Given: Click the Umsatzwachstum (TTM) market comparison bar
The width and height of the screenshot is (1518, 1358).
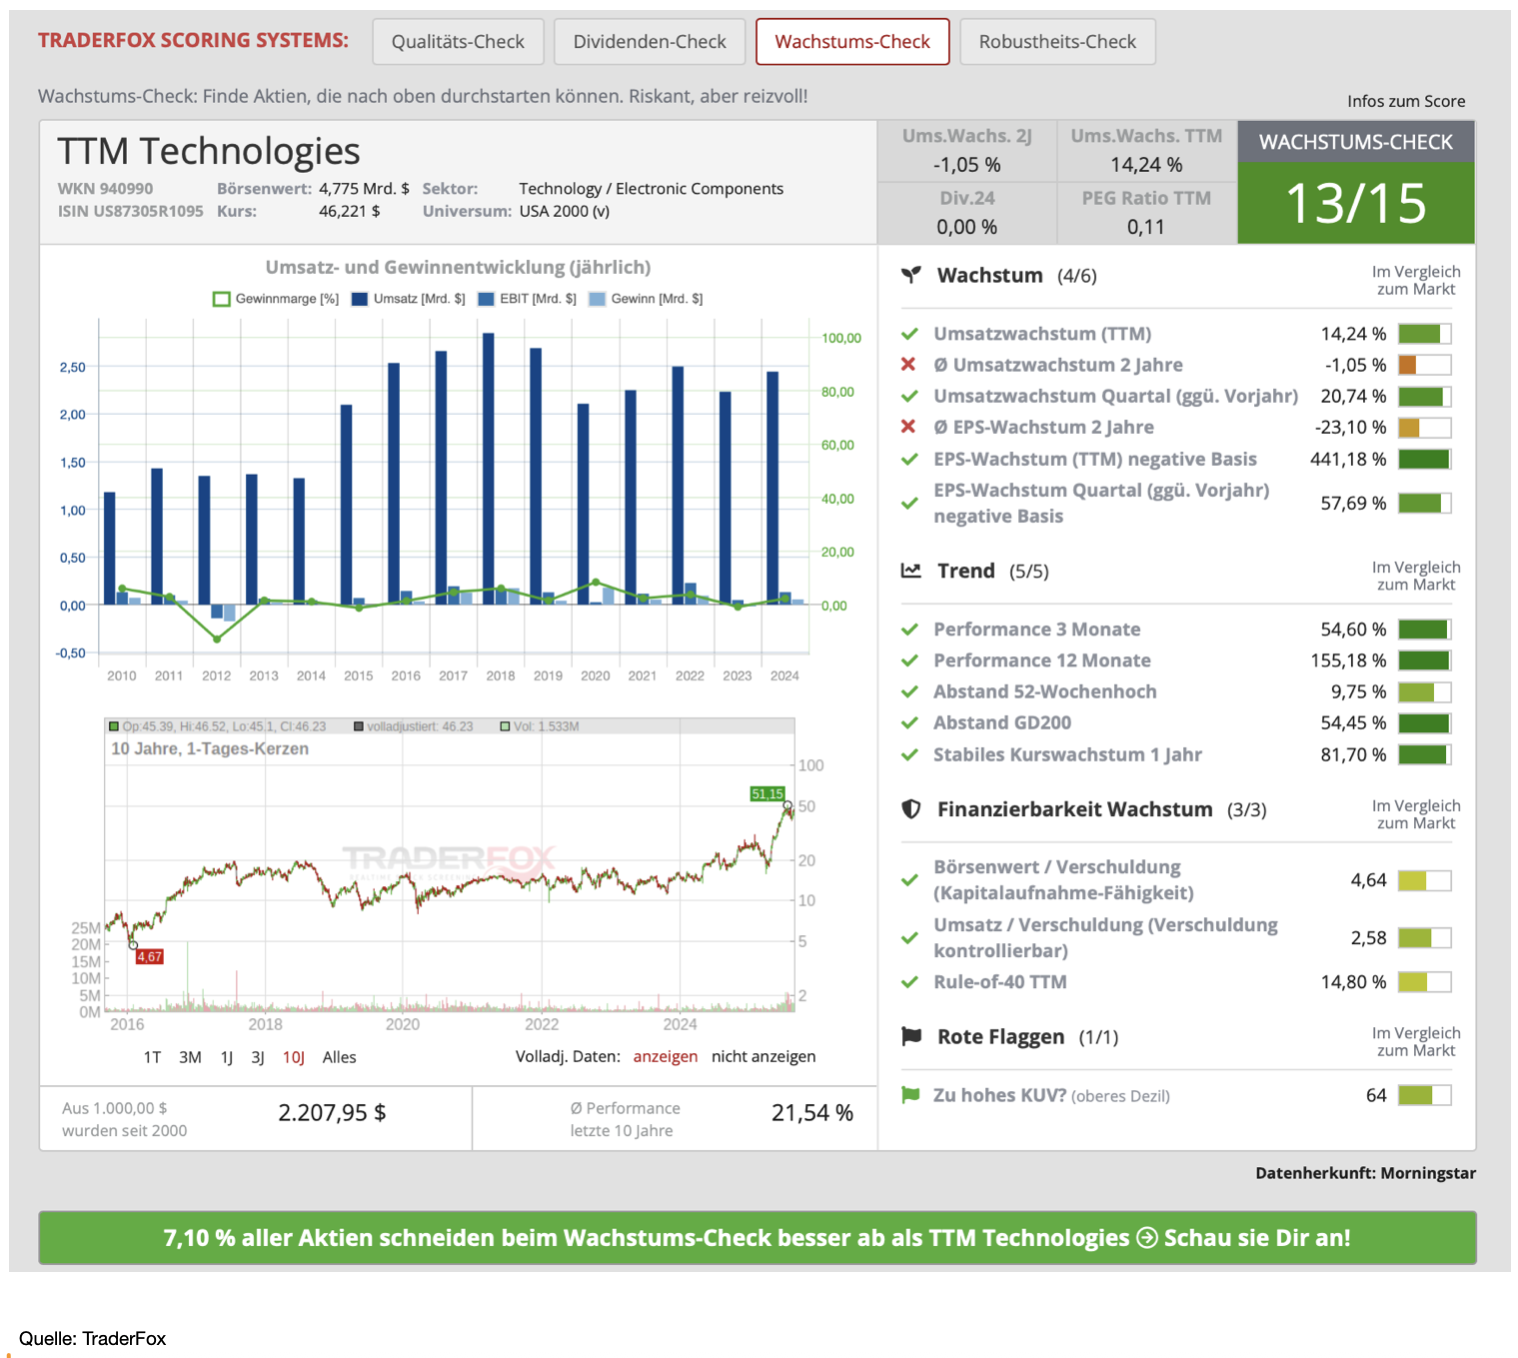Looking at the screenshot, I should coord(1425,334).
